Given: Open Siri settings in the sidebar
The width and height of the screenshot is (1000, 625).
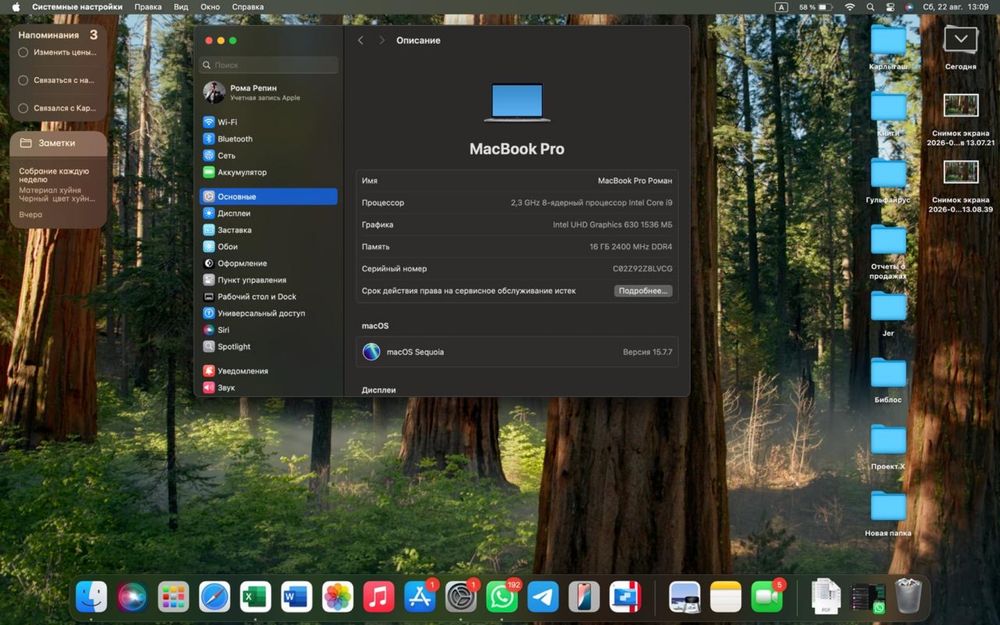Looking at the screenshot, I should point(268,329).
